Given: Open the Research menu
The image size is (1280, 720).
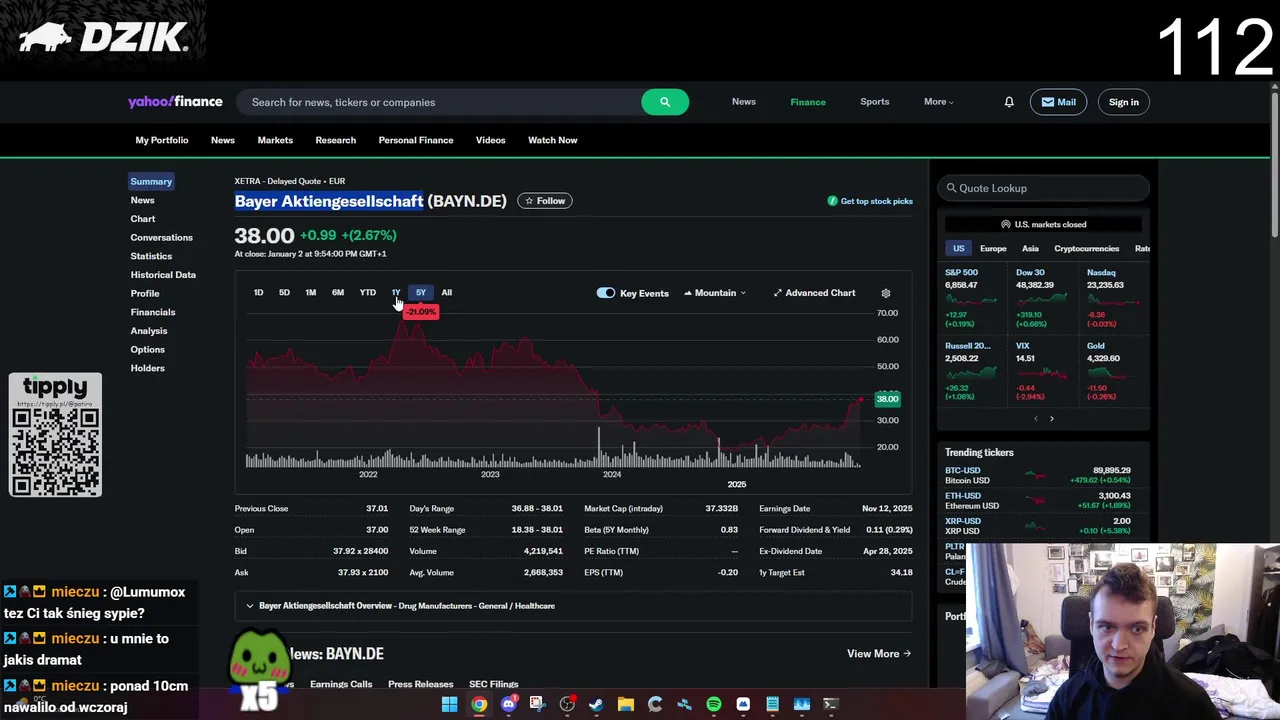Looking at the screenshot, I should pyautogui.click(x=336, y=140).
